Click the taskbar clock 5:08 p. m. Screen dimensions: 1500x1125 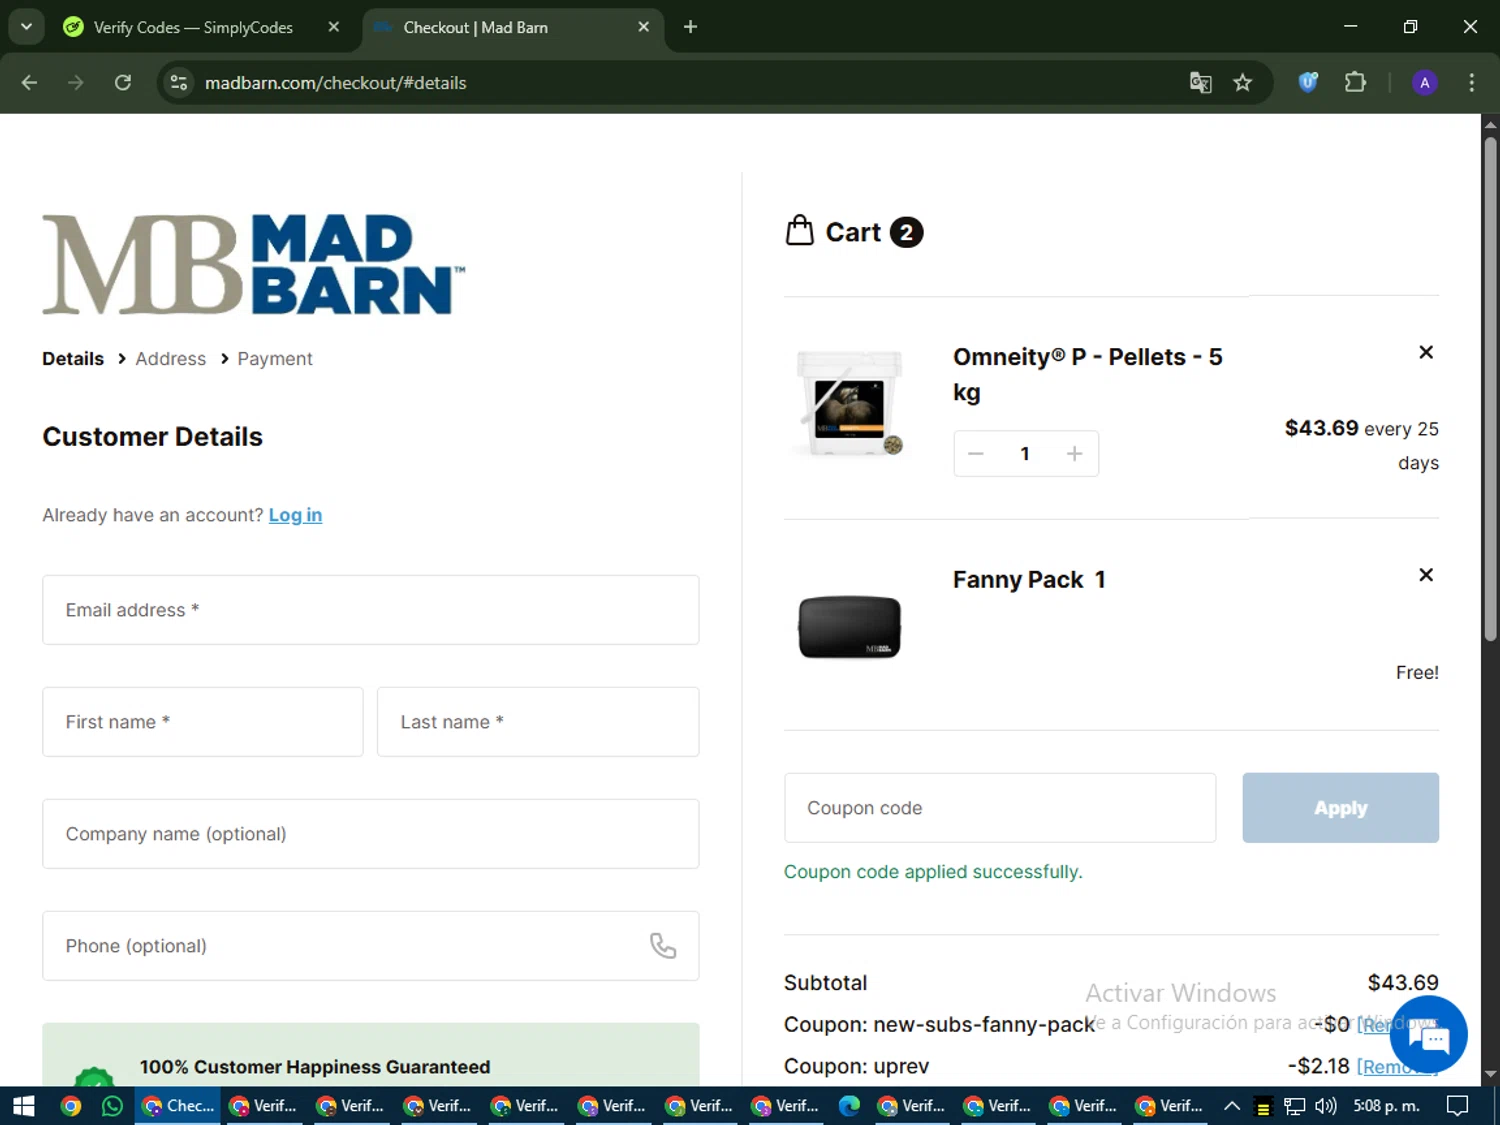(x=1386, y=1106)
